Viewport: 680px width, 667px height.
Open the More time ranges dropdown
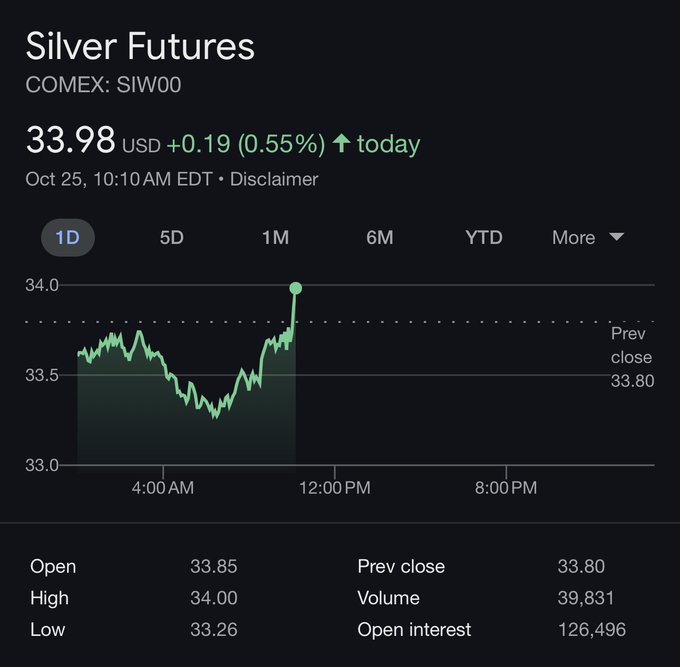click(574, 237)
